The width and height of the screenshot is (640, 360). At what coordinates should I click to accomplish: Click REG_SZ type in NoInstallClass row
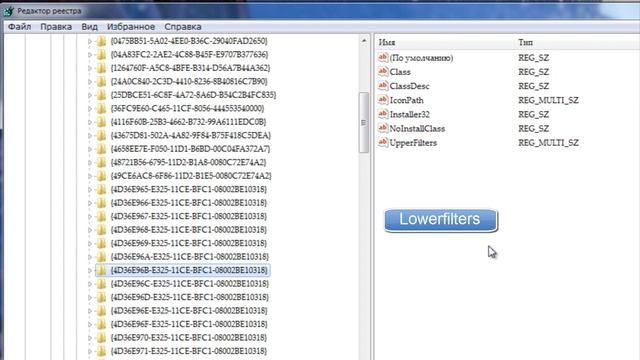tap(533, 128)
